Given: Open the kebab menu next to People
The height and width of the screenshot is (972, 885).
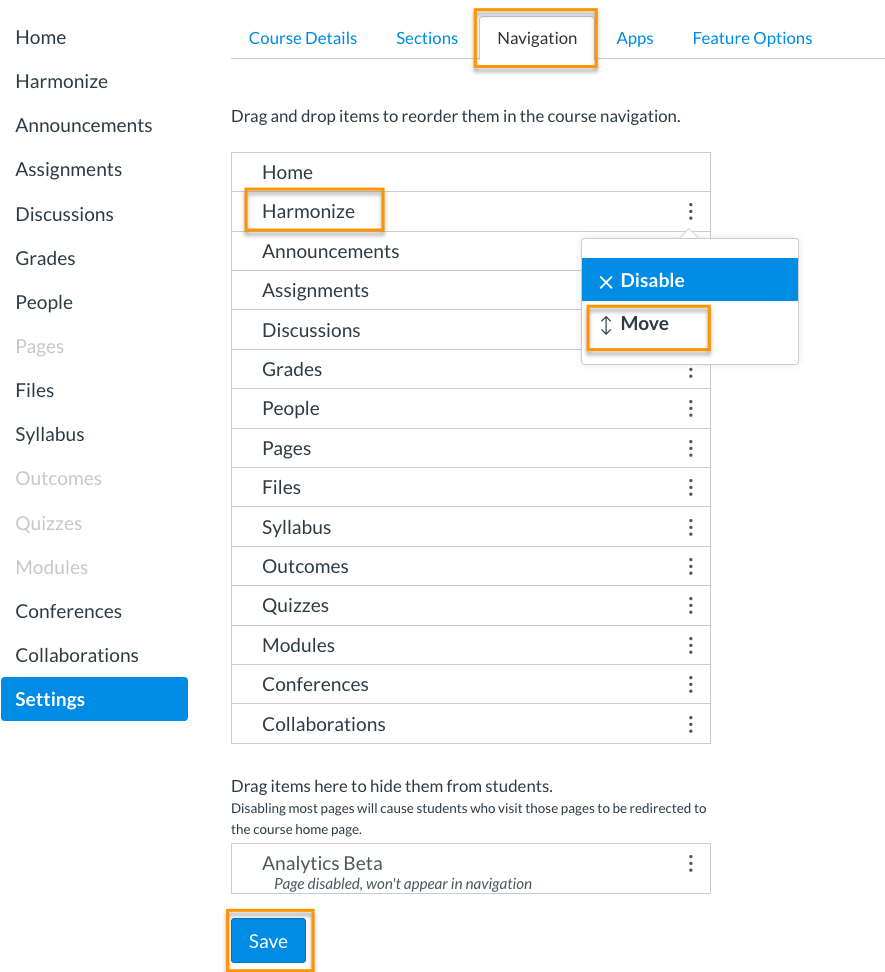Looking at the screenshot, I should coord(691,408).
